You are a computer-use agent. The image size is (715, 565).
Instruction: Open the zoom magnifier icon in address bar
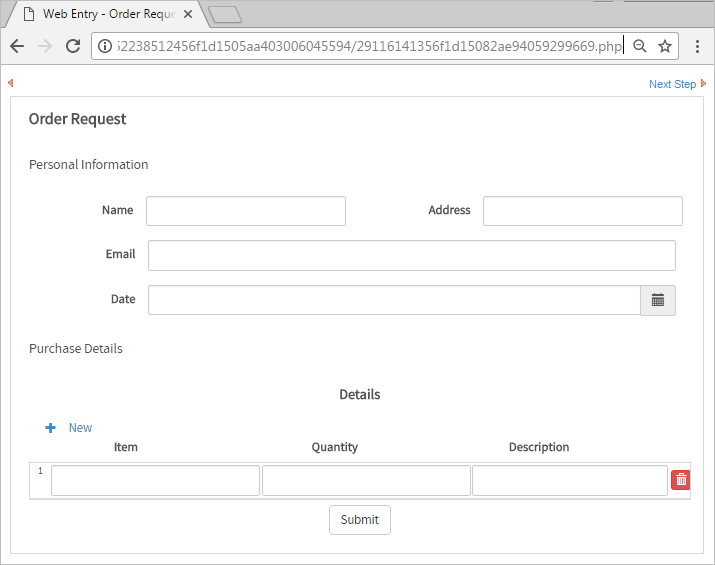pos(640,46)
